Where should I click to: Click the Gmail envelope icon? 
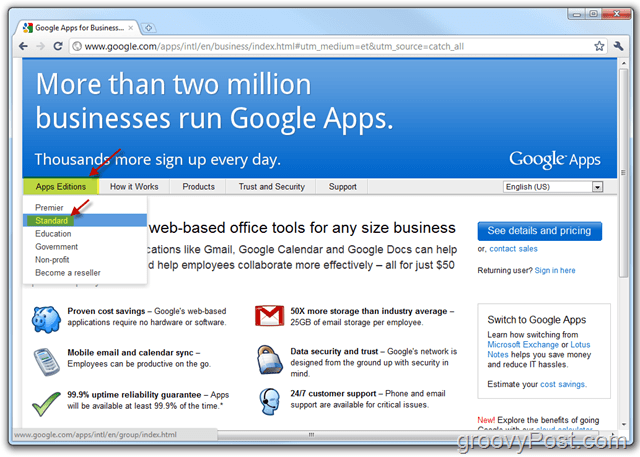click(x=269, y=315)
